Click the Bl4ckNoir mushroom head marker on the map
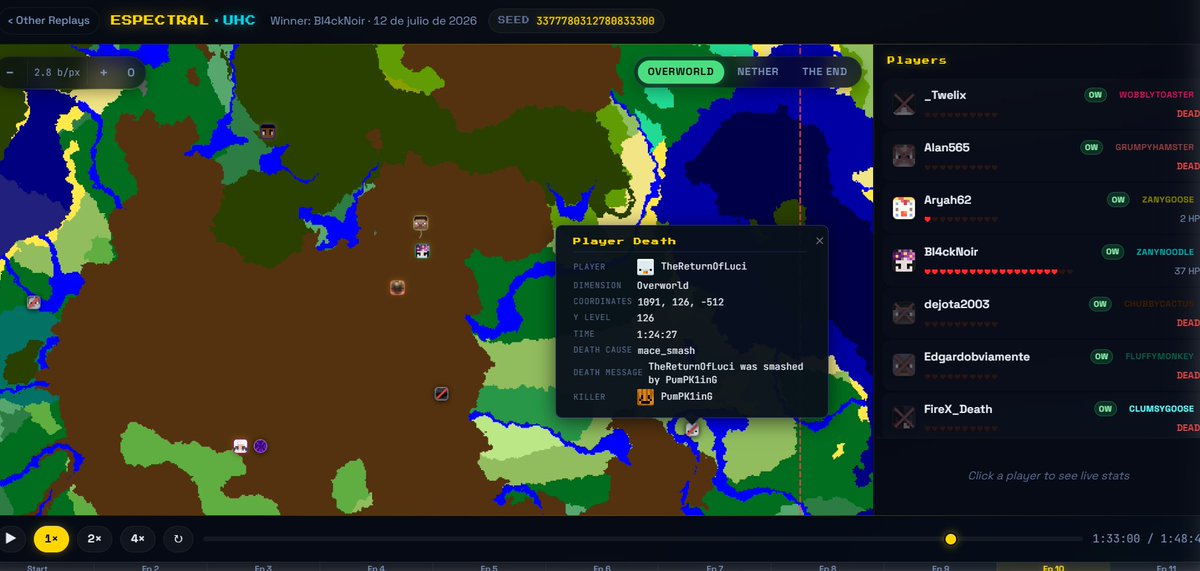This screenshot has height=571, width=1200. [x=423, y=251]
